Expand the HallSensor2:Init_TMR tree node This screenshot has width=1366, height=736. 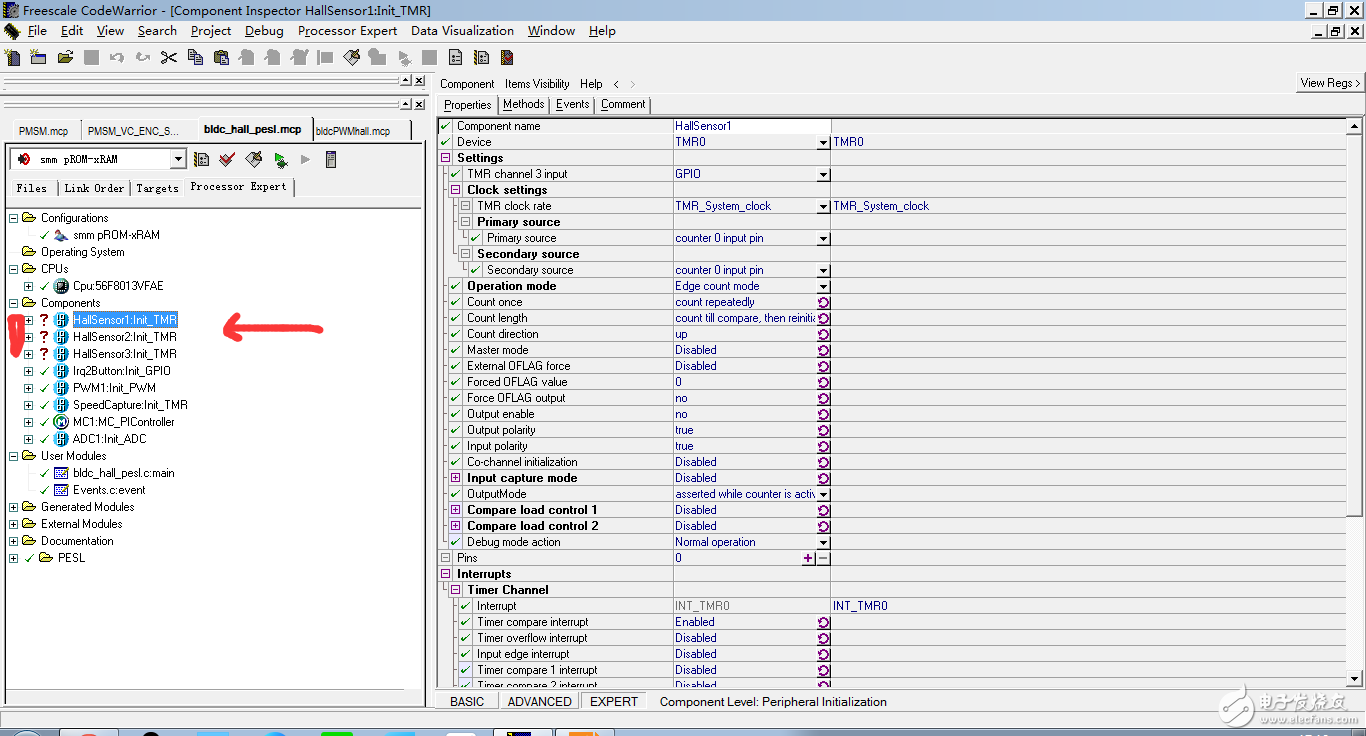click(x=28, y=337)
